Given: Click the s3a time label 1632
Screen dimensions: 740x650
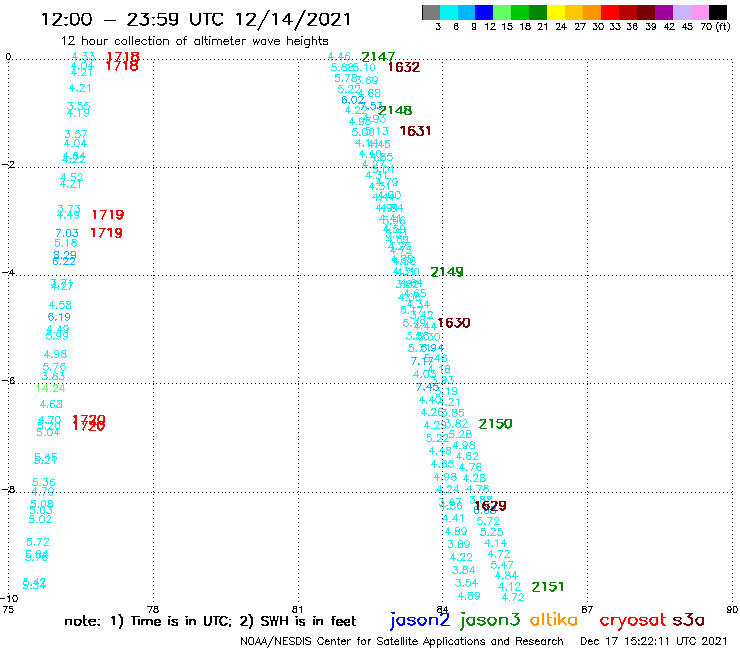Looking at the screenshot, I should (x=404, y=67).
